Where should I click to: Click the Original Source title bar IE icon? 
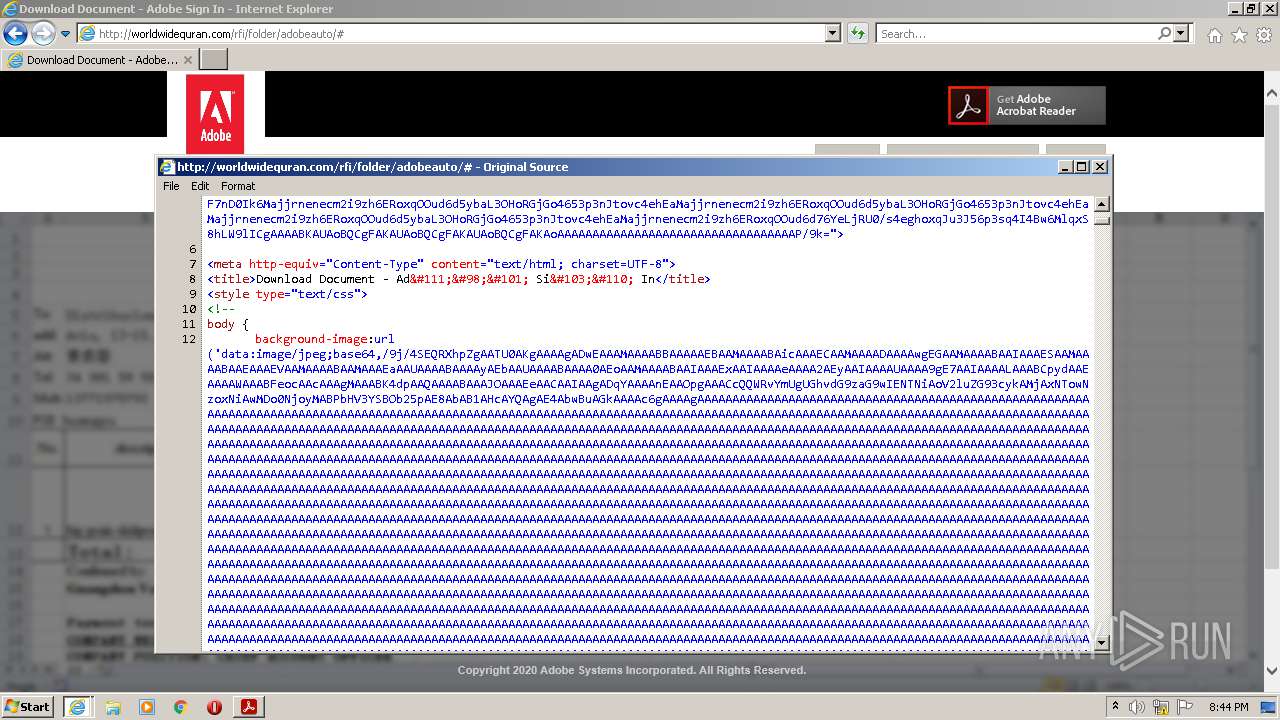[x=167, y=167]
